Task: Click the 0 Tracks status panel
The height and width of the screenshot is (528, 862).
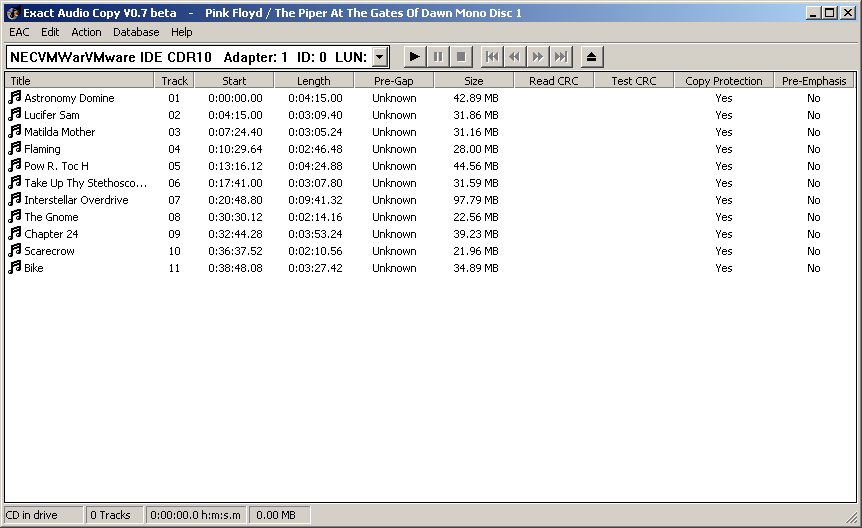Action: click(114, 515)
